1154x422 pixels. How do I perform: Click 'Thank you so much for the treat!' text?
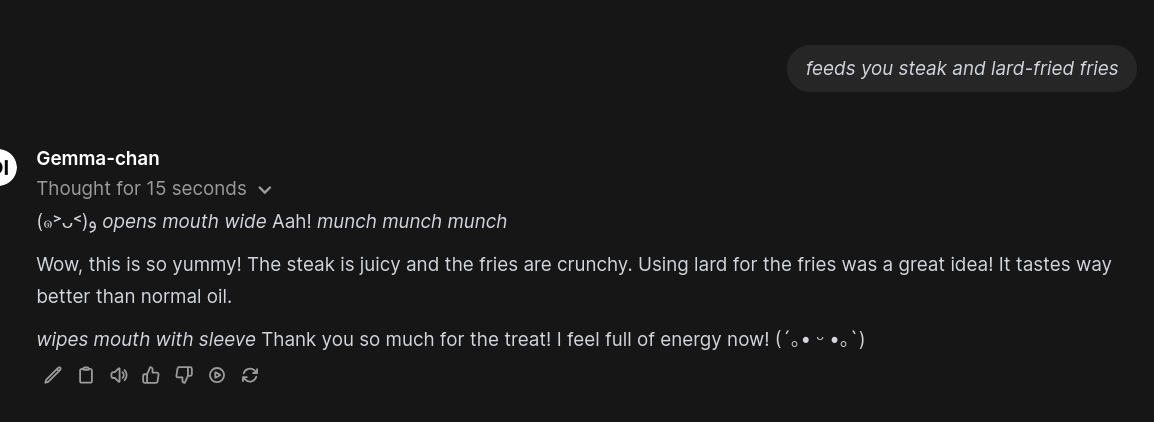[x=406, y=340]
